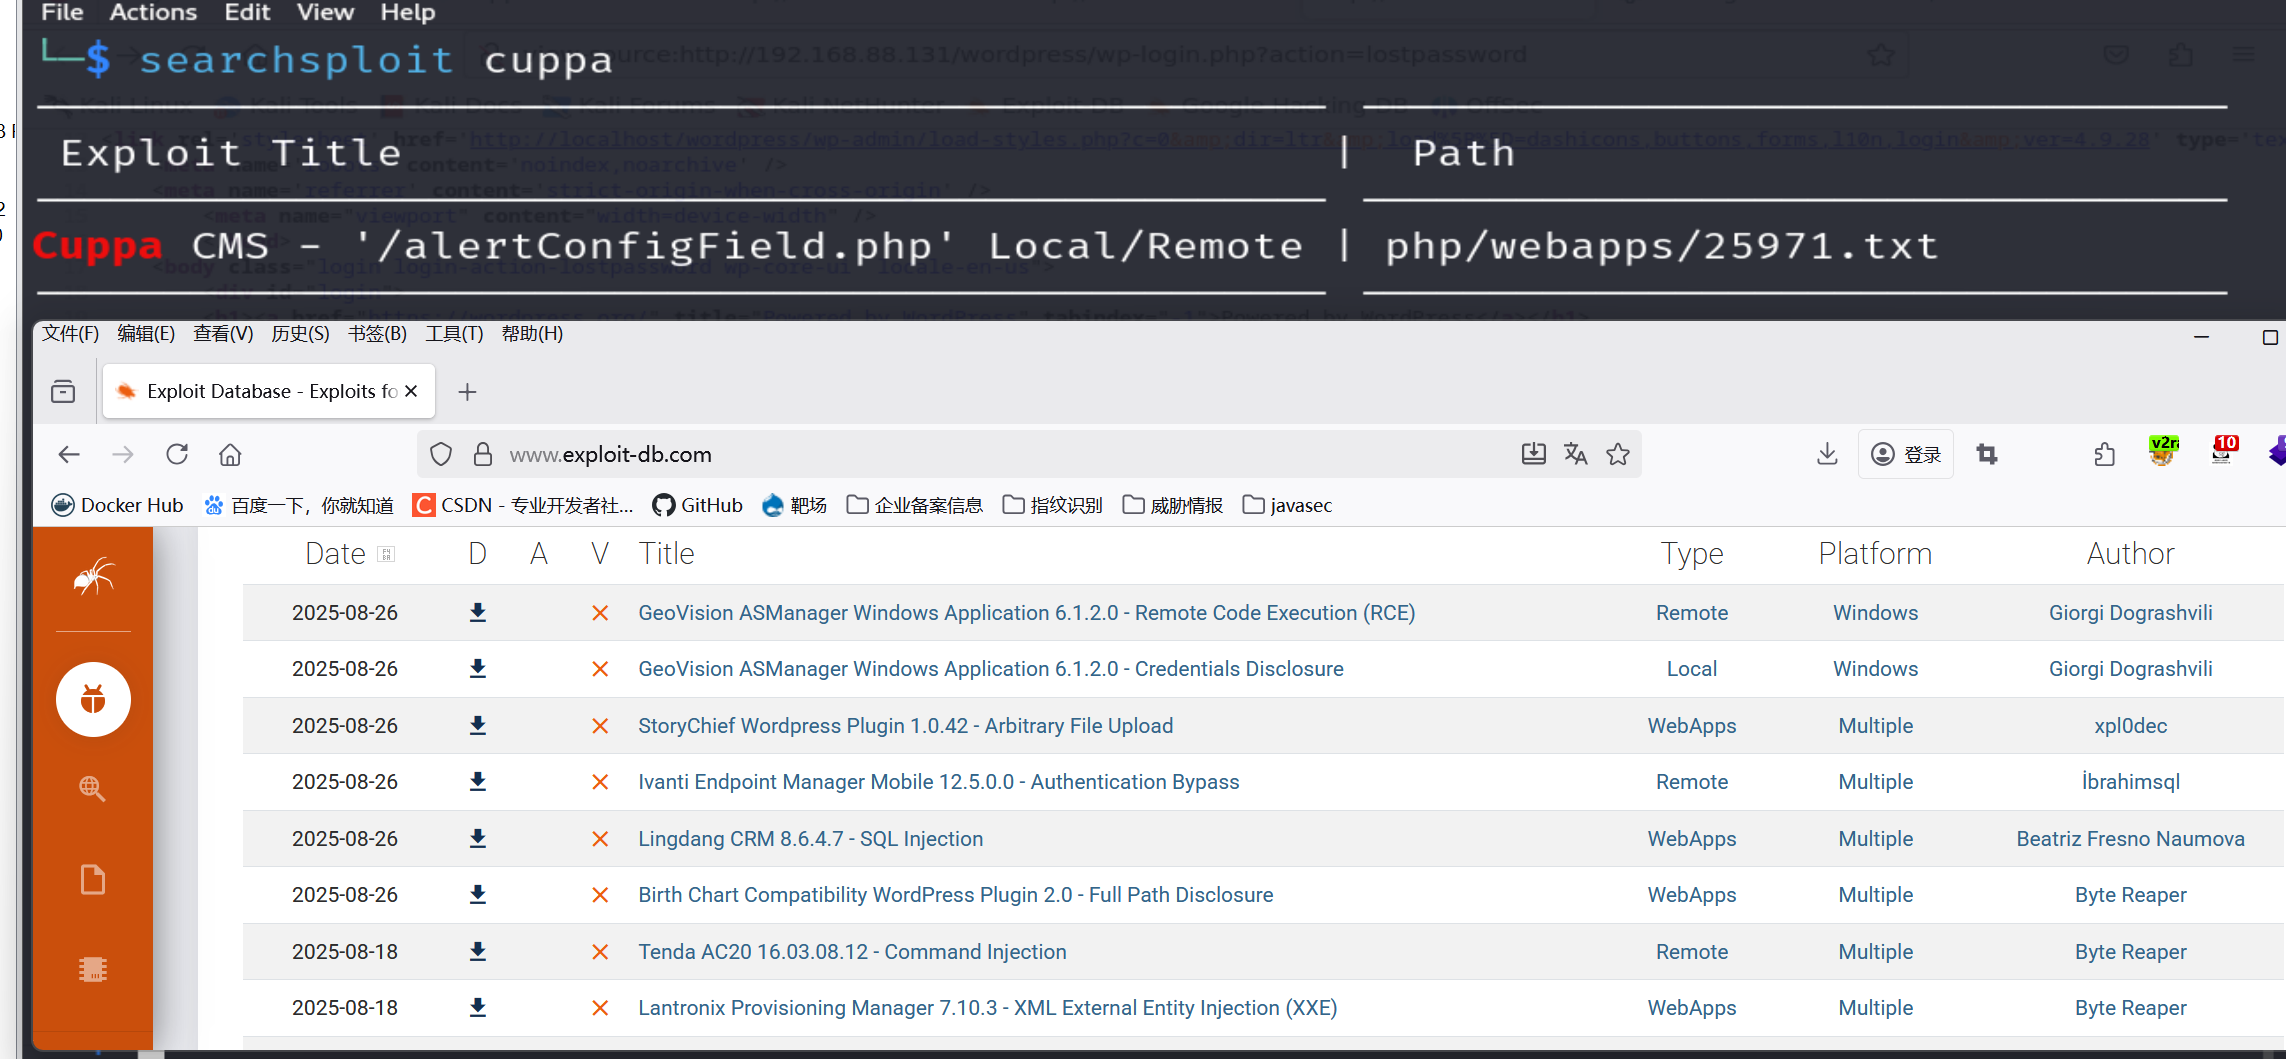Click the translate page icon in address bar
Image resolution: width=2286 pixels, height=1059 pixels.
click(x=1576, y=454)
